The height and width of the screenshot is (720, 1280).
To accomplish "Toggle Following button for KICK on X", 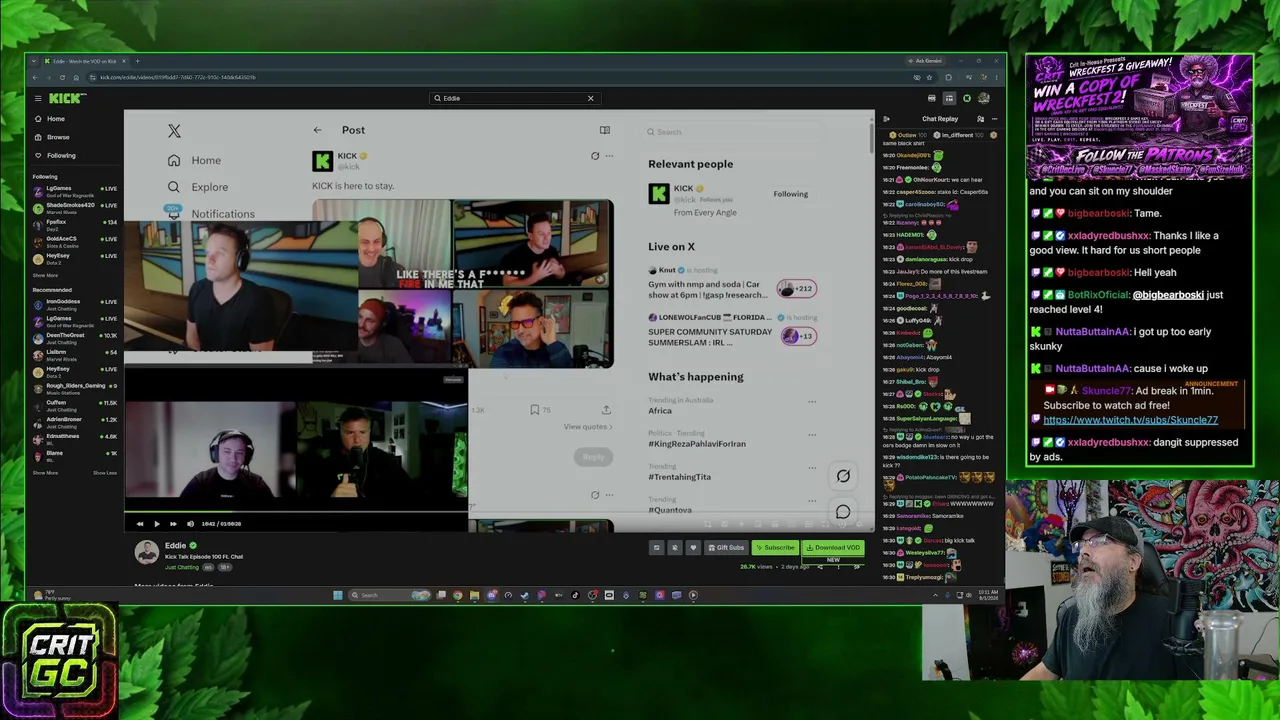I will [x=790, y=194].
